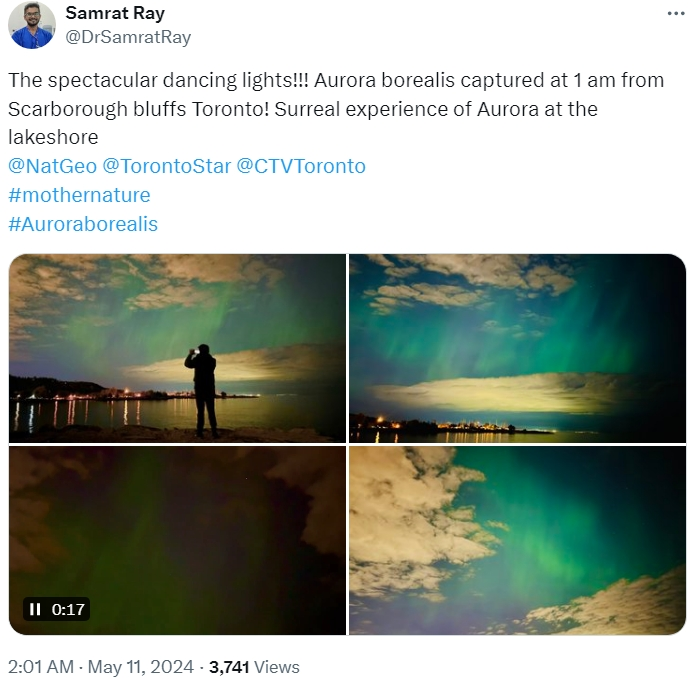The width and height of the screenshot is (694, 679).
Task: Open bottom-right photo of clouds and aurora
Action: click(517, 540)
